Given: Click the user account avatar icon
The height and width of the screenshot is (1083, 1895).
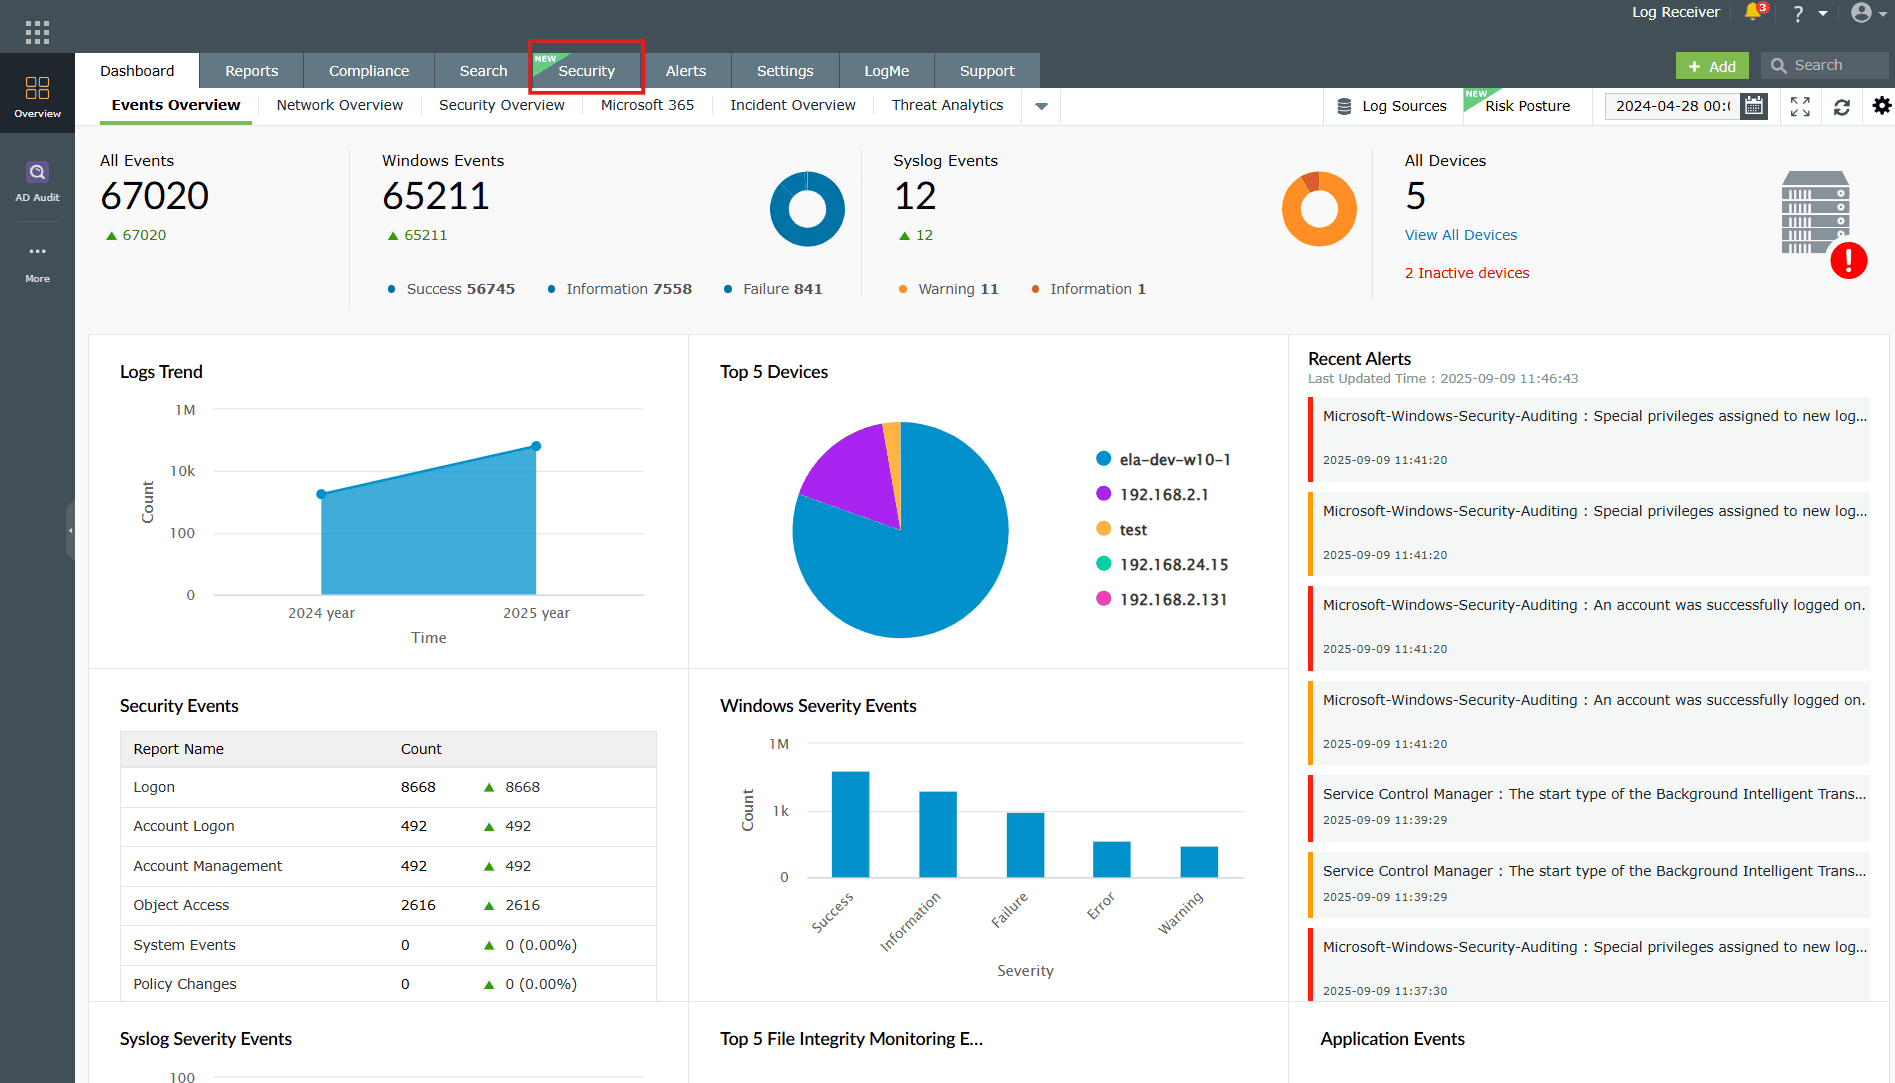Looking at the screenshot, I should tap(1861, 13).
